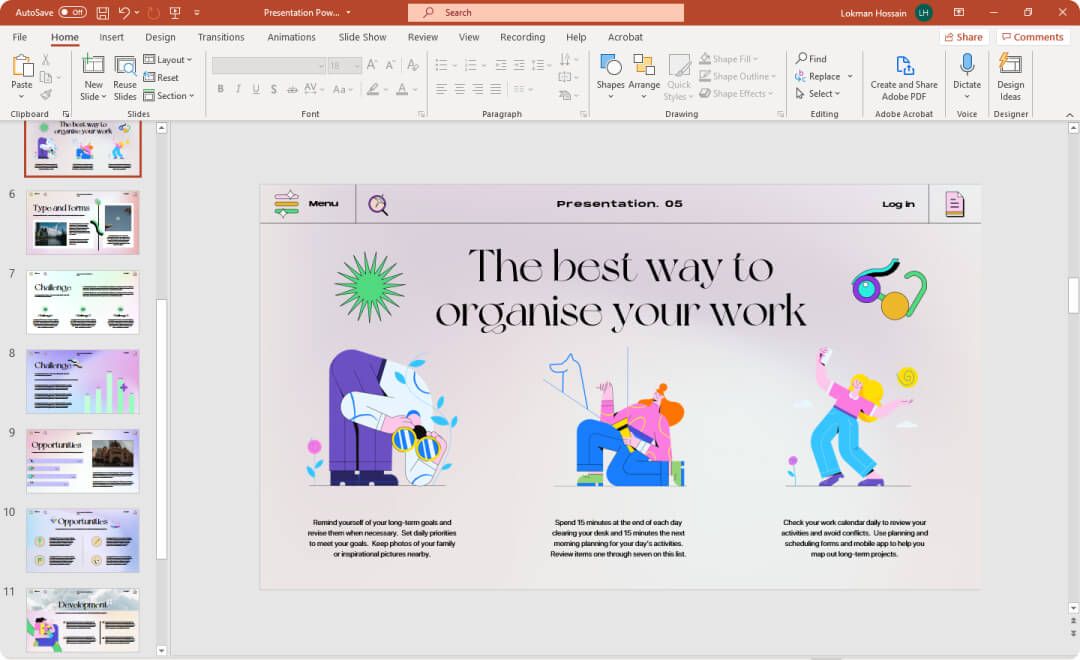Viewport: 1080px width, 660px height.
Task: Expand the Layout dropdown
Action: tap(170, 60)
